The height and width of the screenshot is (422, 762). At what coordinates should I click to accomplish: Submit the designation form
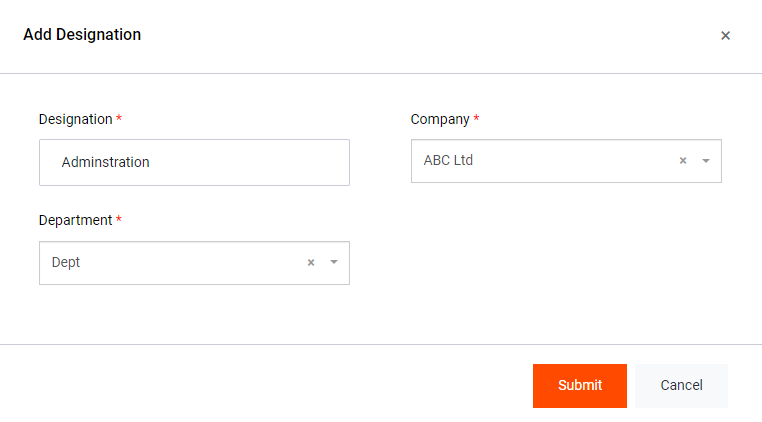pyautogui.click(x=580, y=385)
